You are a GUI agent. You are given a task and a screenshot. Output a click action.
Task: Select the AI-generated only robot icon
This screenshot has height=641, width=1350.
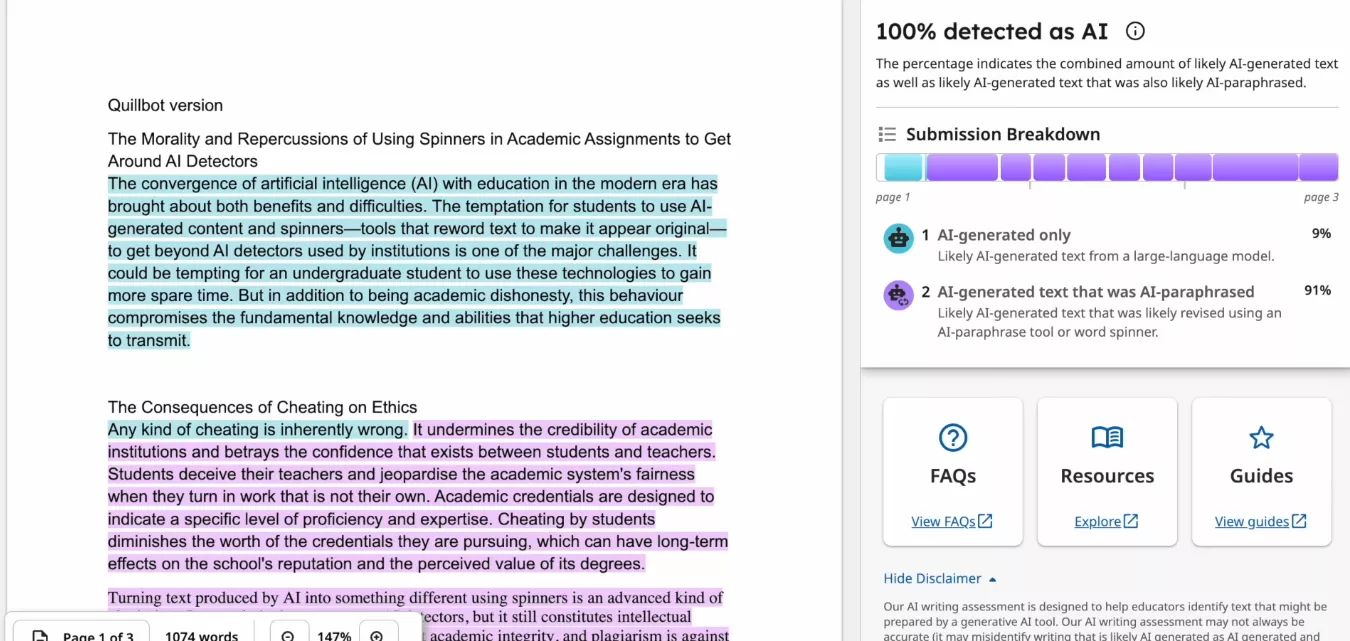[x=898, y=239]
